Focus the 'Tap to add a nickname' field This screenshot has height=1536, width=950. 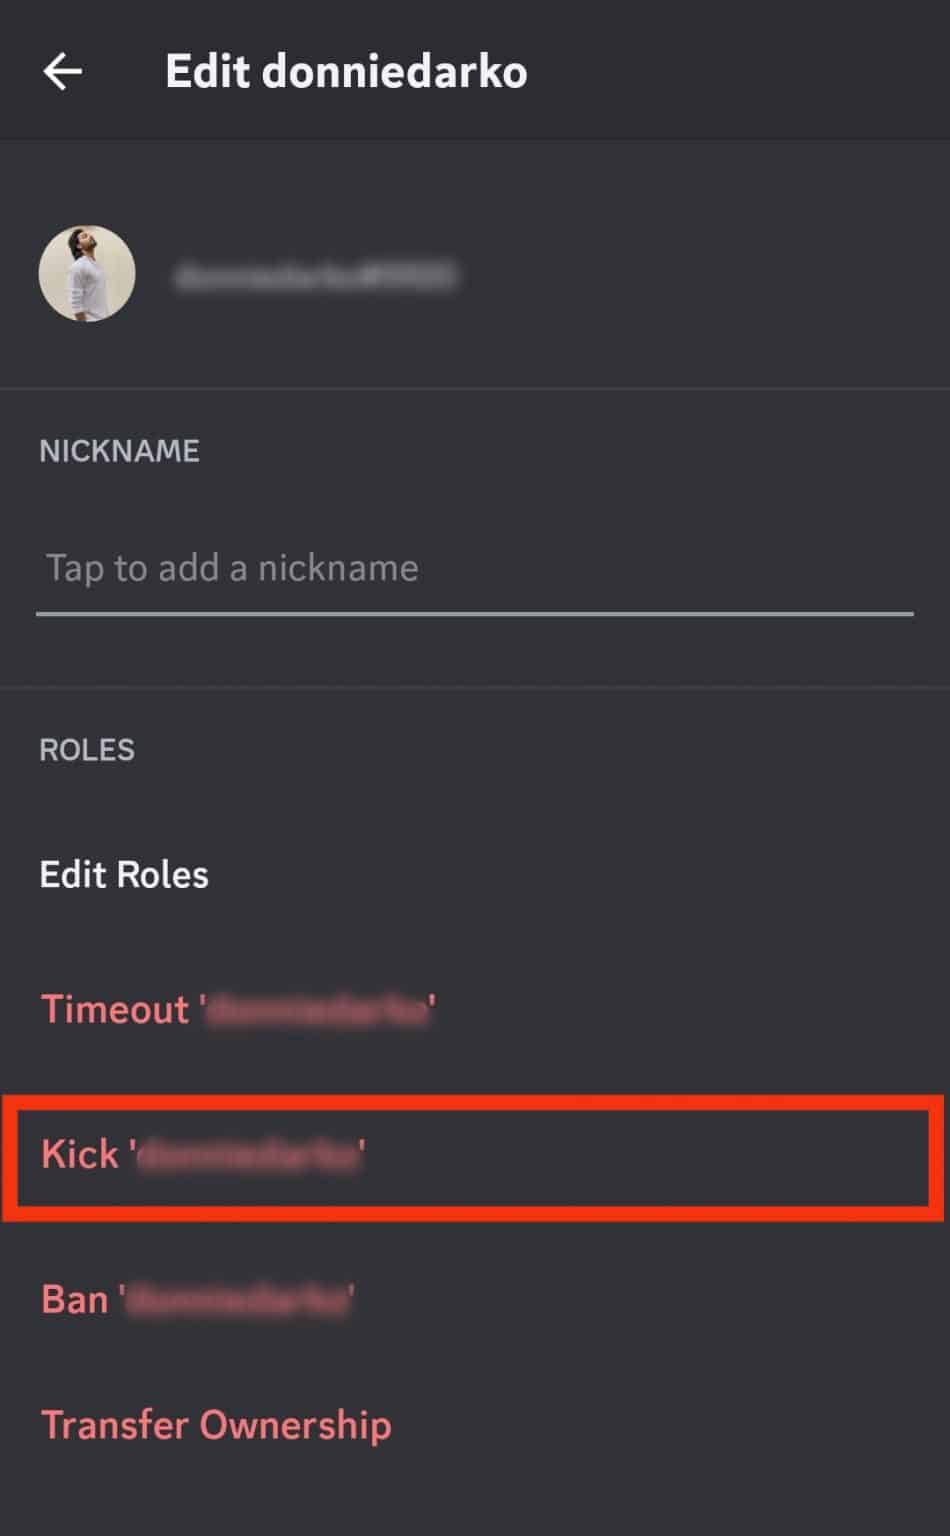pos(474,568)
